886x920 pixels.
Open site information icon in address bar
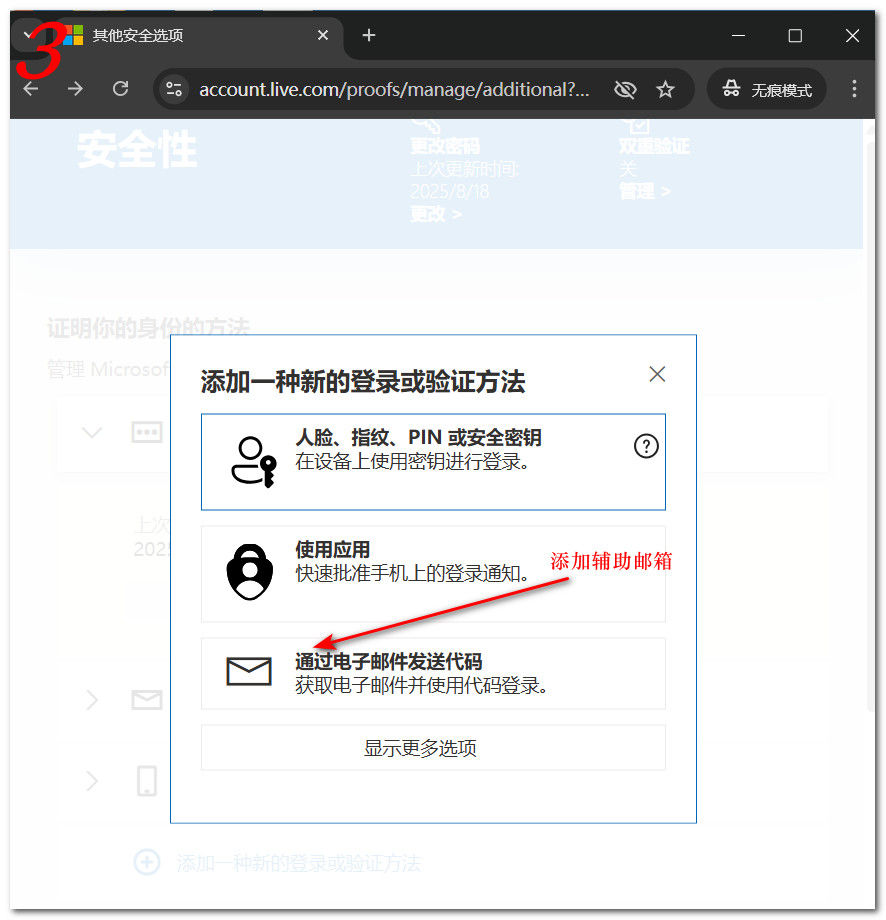[x=174, y=89]
